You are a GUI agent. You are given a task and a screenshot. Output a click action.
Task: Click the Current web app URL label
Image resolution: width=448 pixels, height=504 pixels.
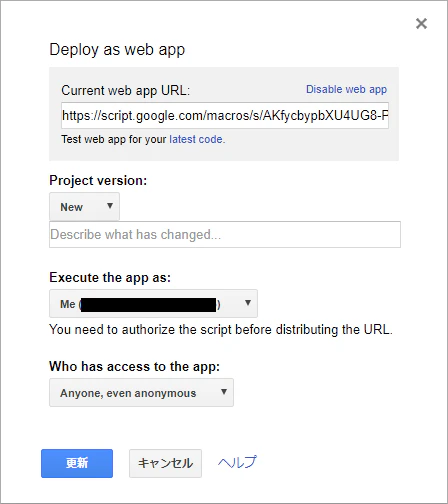pos(125,90)
